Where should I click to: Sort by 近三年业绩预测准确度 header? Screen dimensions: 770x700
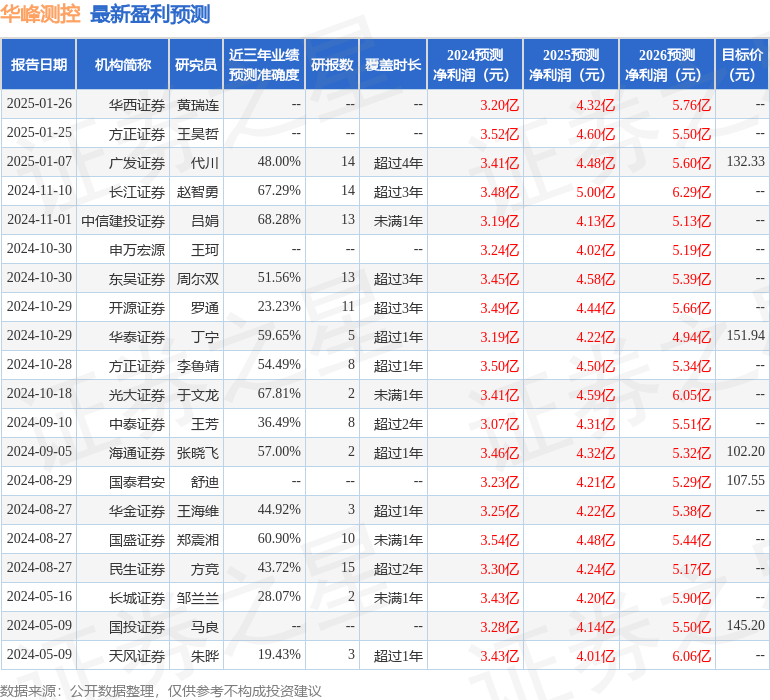[264, 65]
